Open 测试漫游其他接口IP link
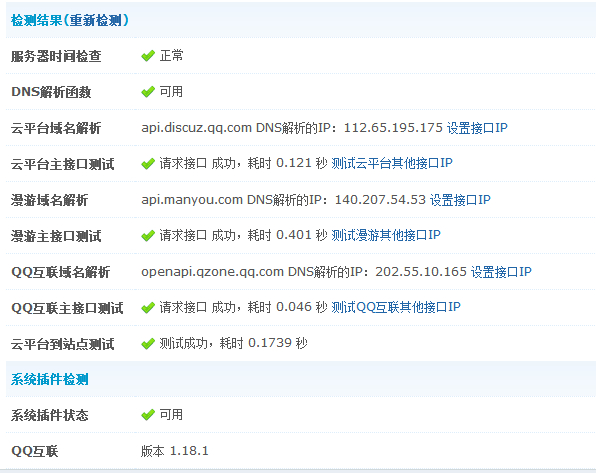 pos(386,235)
